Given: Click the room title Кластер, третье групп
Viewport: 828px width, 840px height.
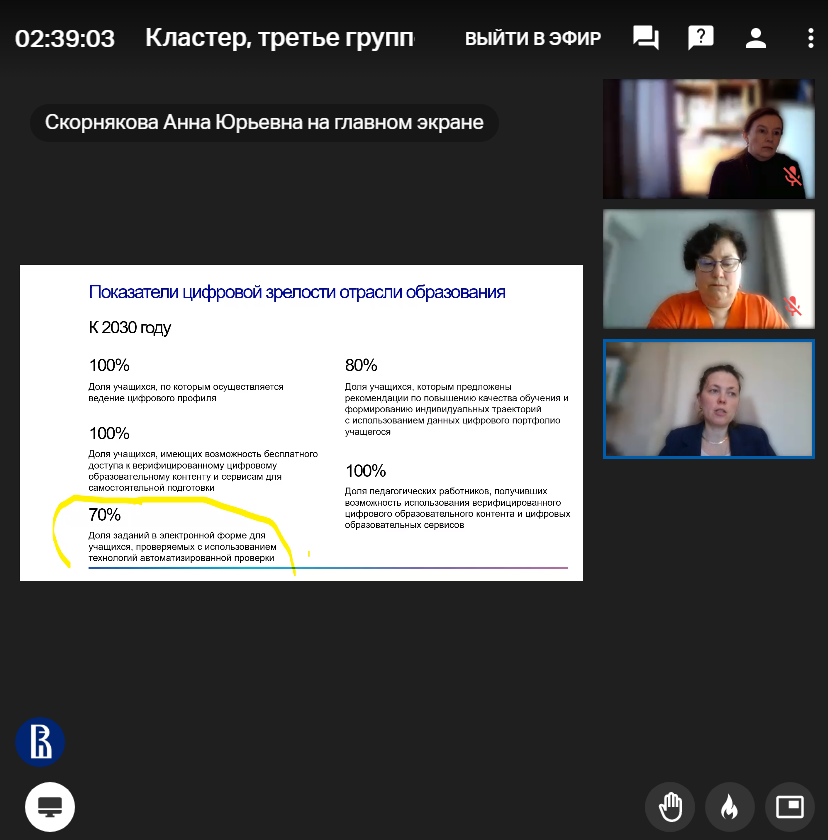Looking at the screenshot, I should click(279, 39).
